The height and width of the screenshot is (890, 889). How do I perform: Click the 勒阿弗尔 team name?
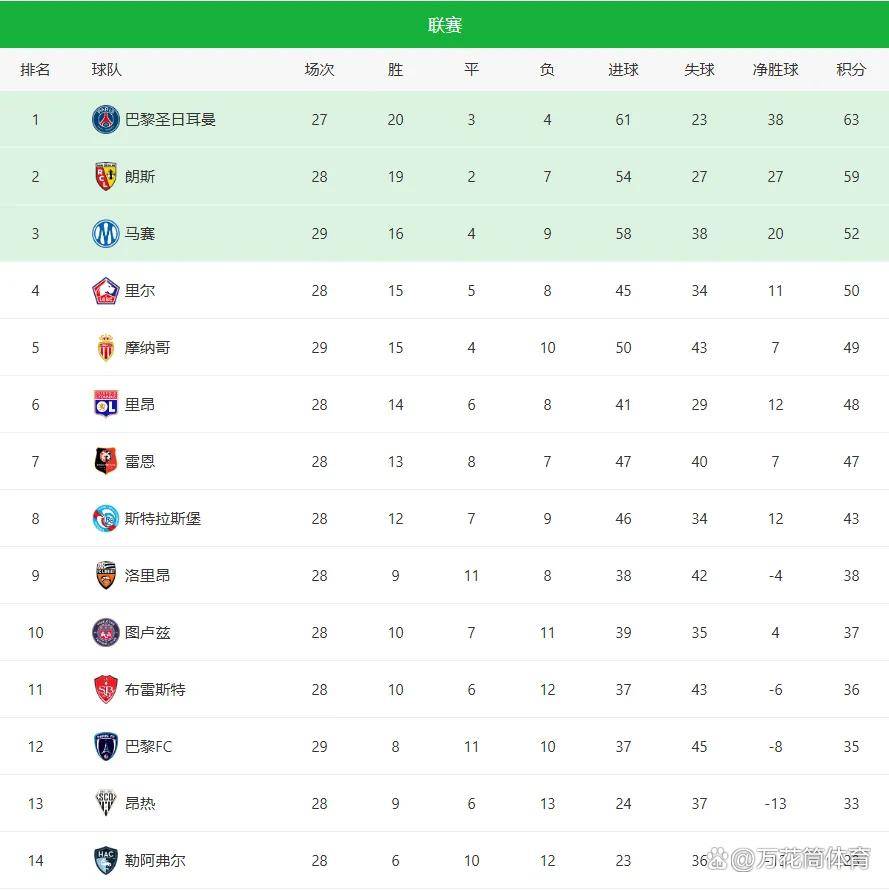tap(155, 861)
